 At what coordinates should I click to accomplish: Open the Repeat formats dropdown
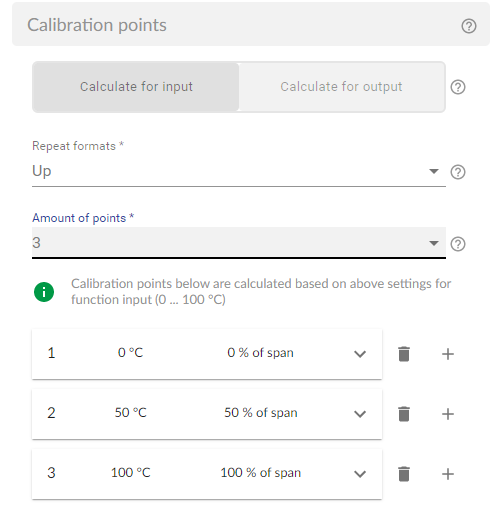coord(239,171)
